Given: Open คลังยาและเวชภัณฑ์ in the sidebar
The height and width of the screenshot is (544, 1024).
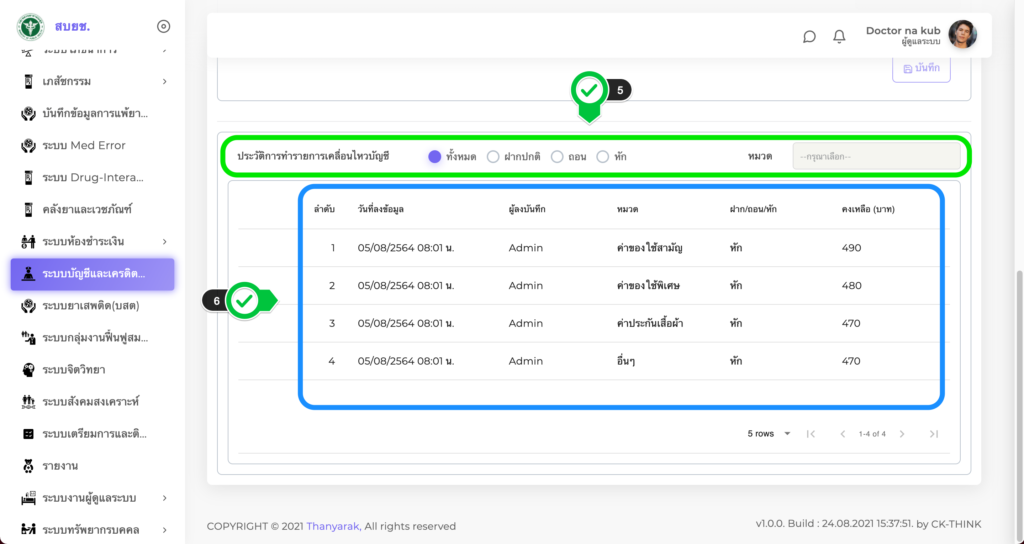Looking at the screenshot, I should coord(87,209).
